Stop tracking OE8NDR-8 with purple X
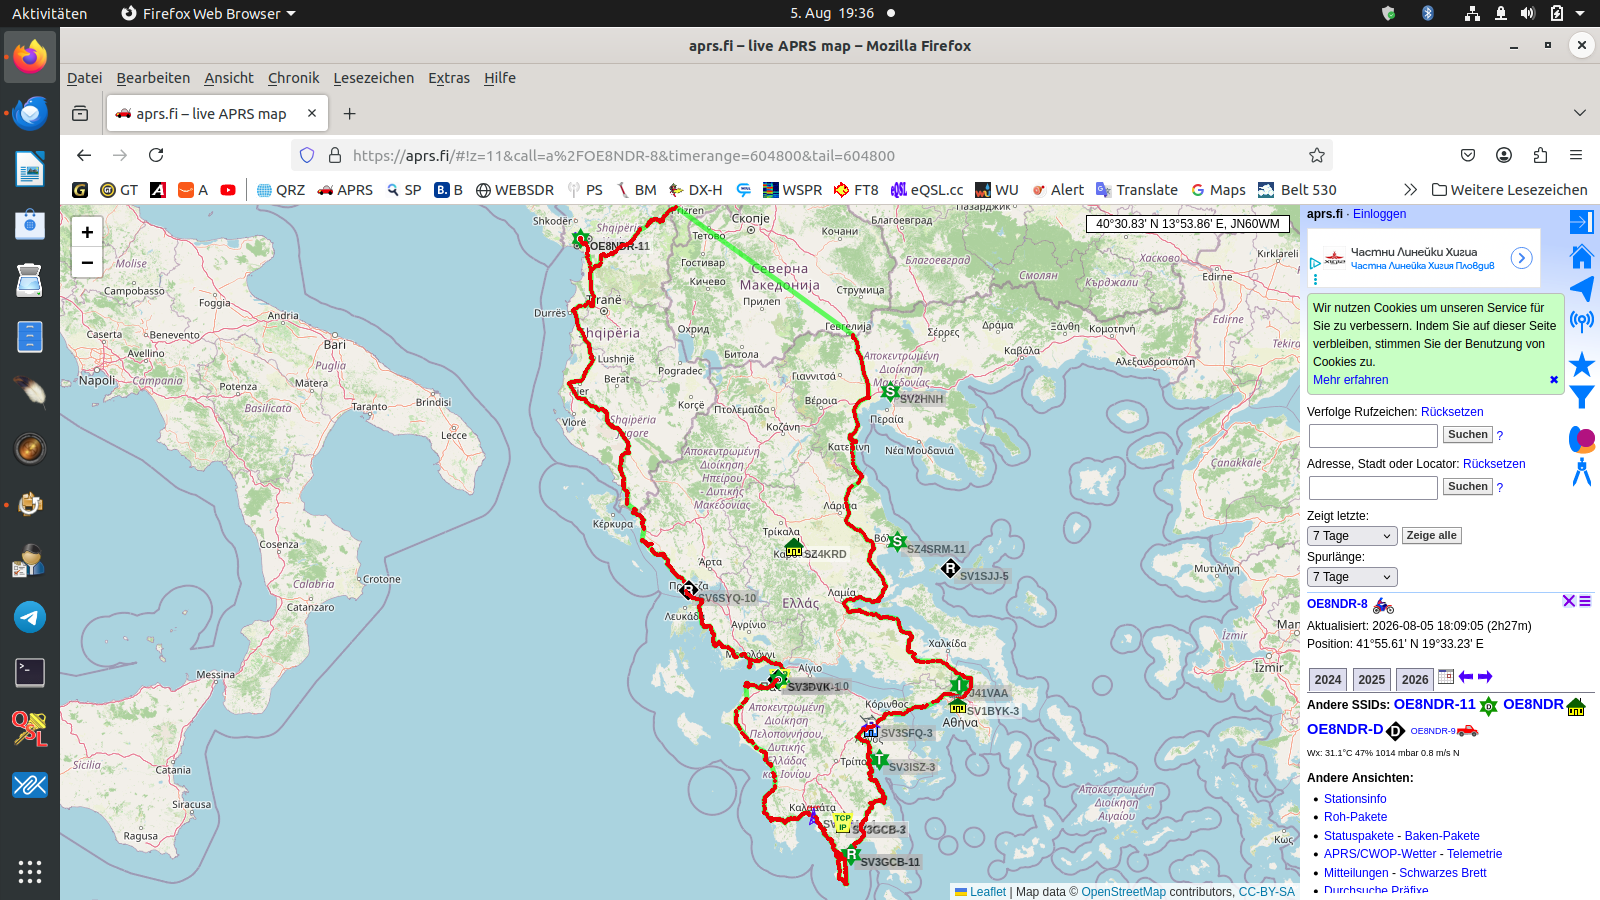Image resolution: width=1600 pixels, height=900 pixels. pos(1569,601)
